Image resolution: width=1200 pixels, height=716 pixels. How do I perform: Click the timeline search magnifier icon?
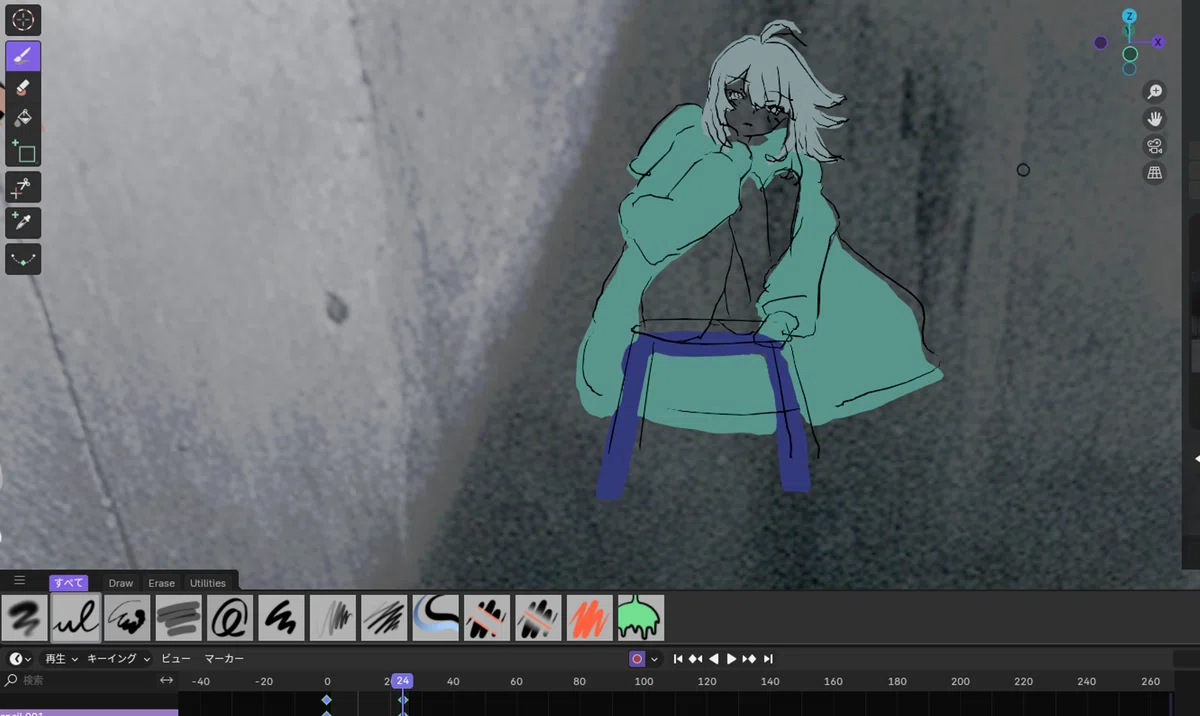point(11,680)
